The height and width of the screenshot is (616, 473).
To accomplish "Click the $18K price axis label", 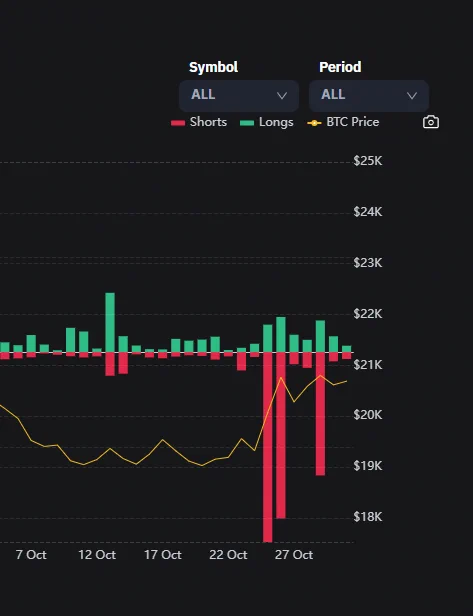I will pos(368,517).
